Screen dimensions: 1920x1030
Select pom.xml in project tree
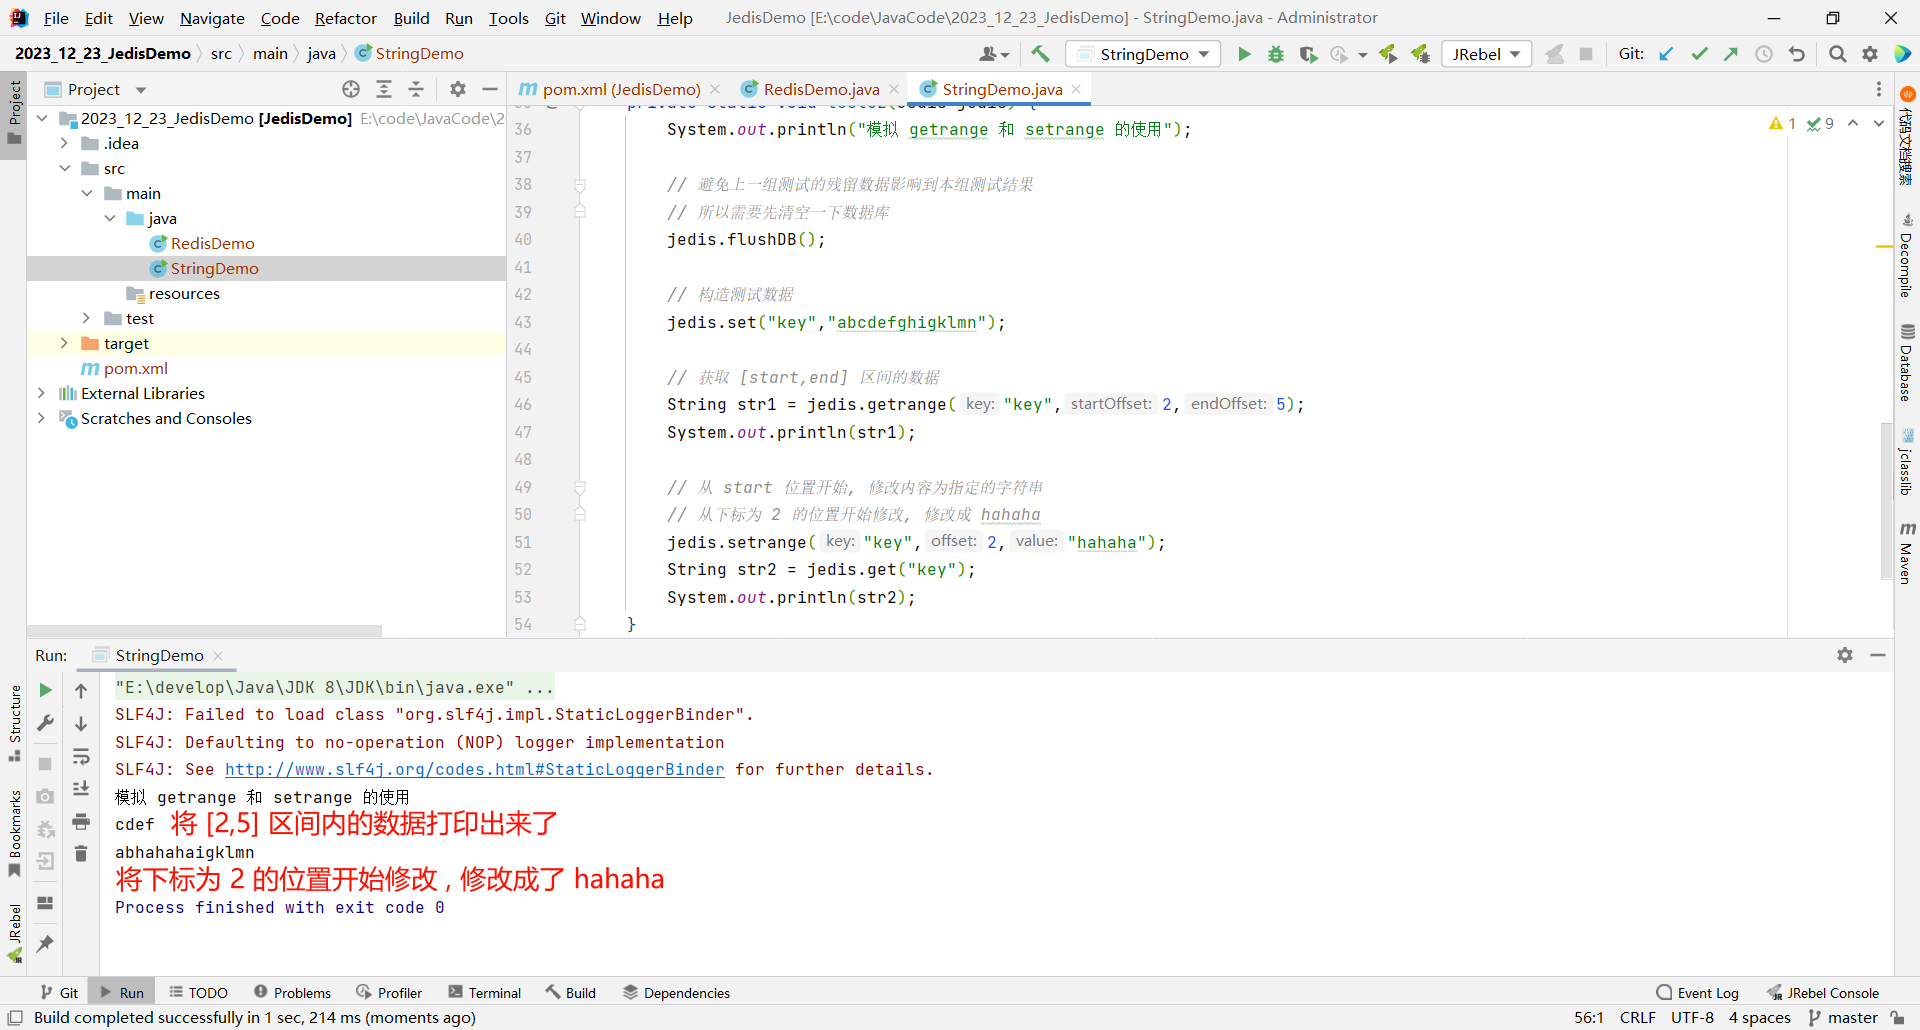pyautogui.click(x=136, y=368)
